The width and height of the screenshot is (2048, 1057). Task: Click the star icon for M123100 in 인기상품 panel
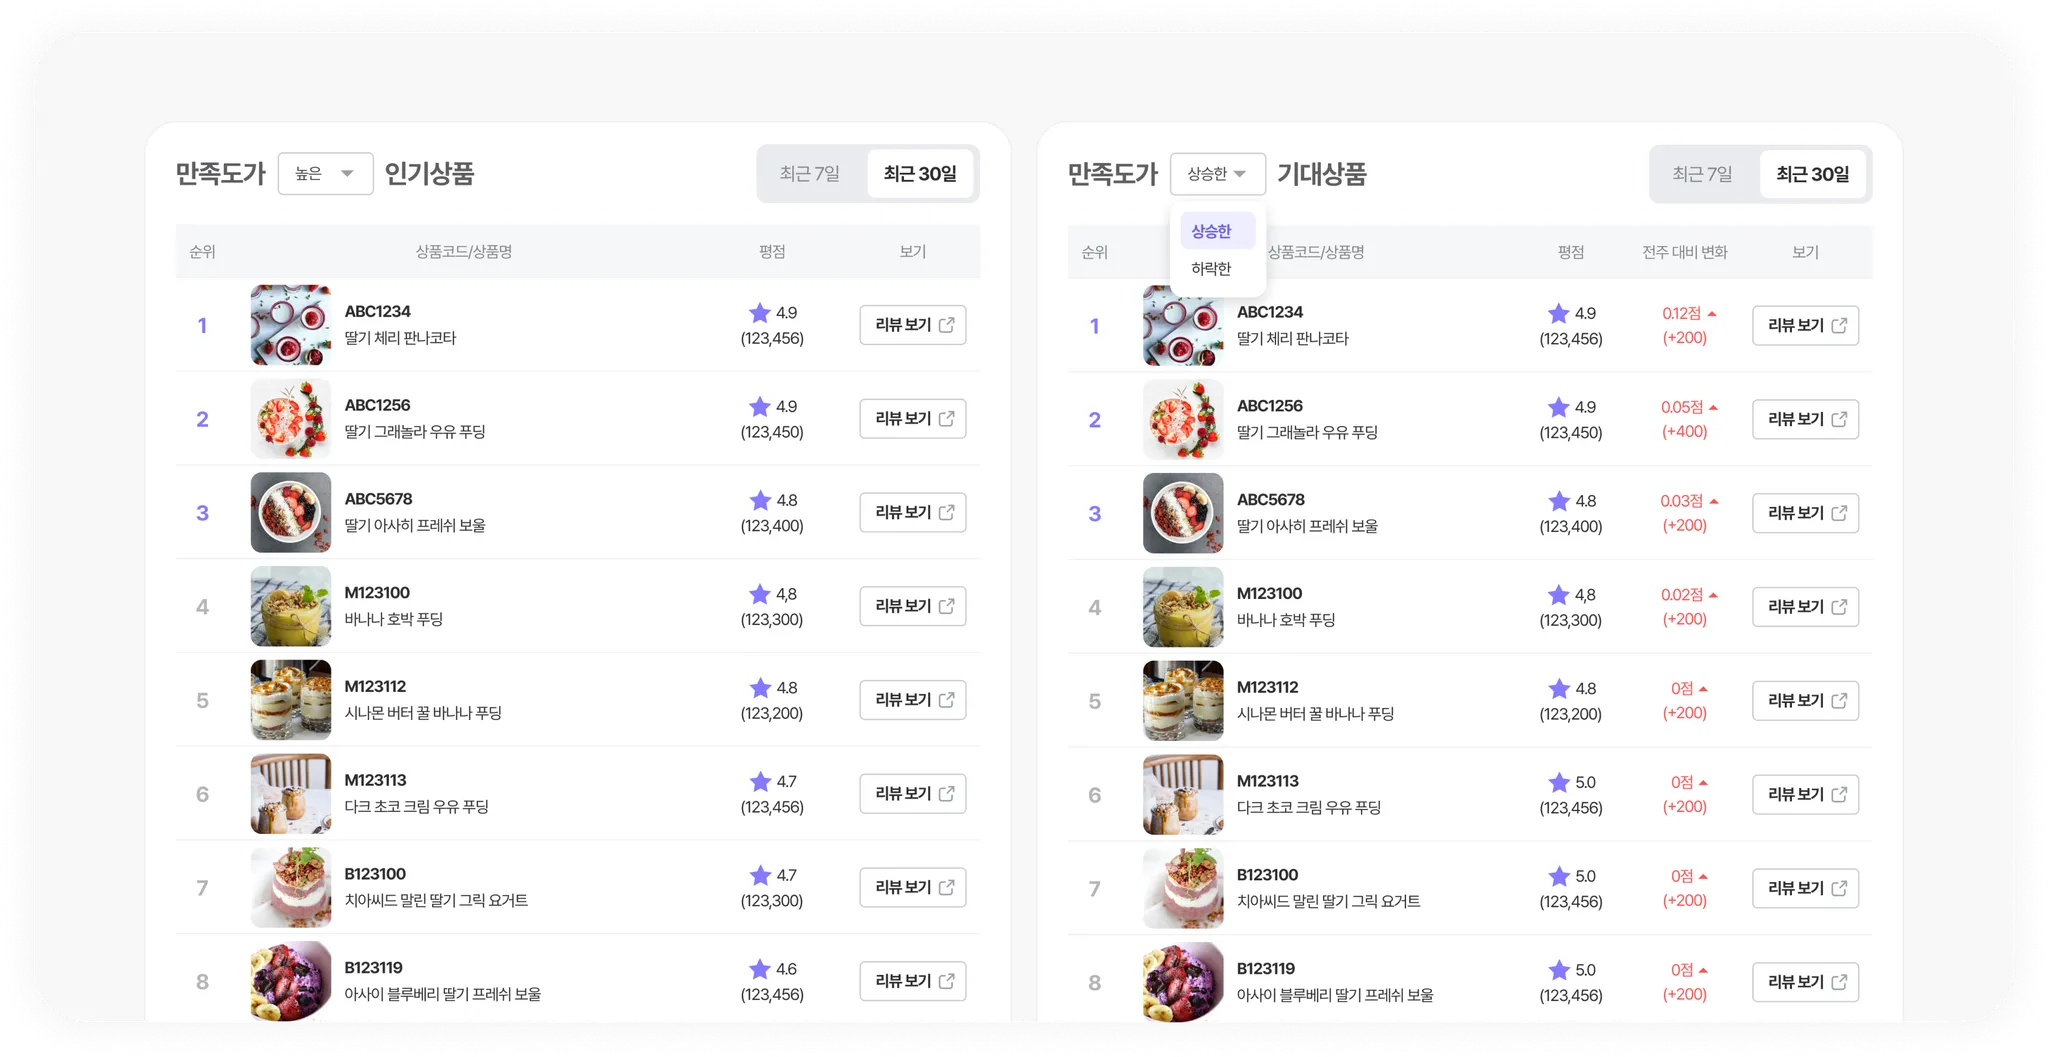[x=760, y=594]
